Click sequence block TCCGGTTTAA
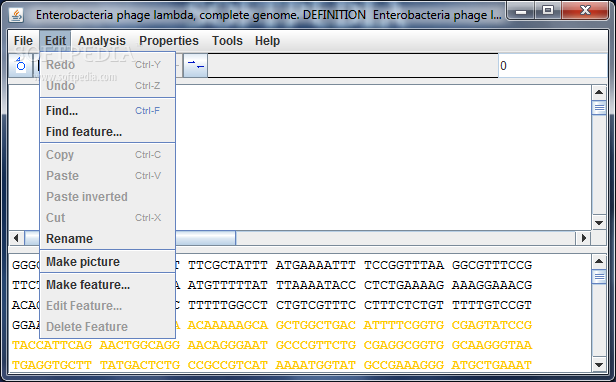The height and width of the screenshot is (382, 616). coord(404,265)
